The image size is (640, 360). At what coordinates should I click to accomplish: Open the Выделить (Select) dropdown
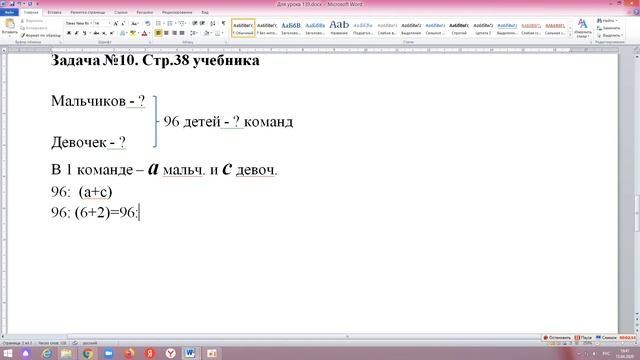pos(609,35)
